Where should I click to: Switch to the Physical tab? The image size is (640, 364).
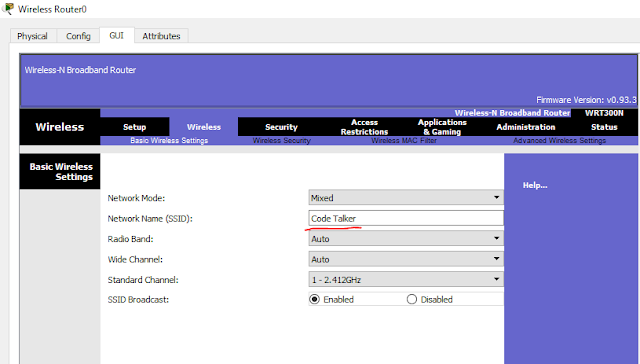pos(32,36)
